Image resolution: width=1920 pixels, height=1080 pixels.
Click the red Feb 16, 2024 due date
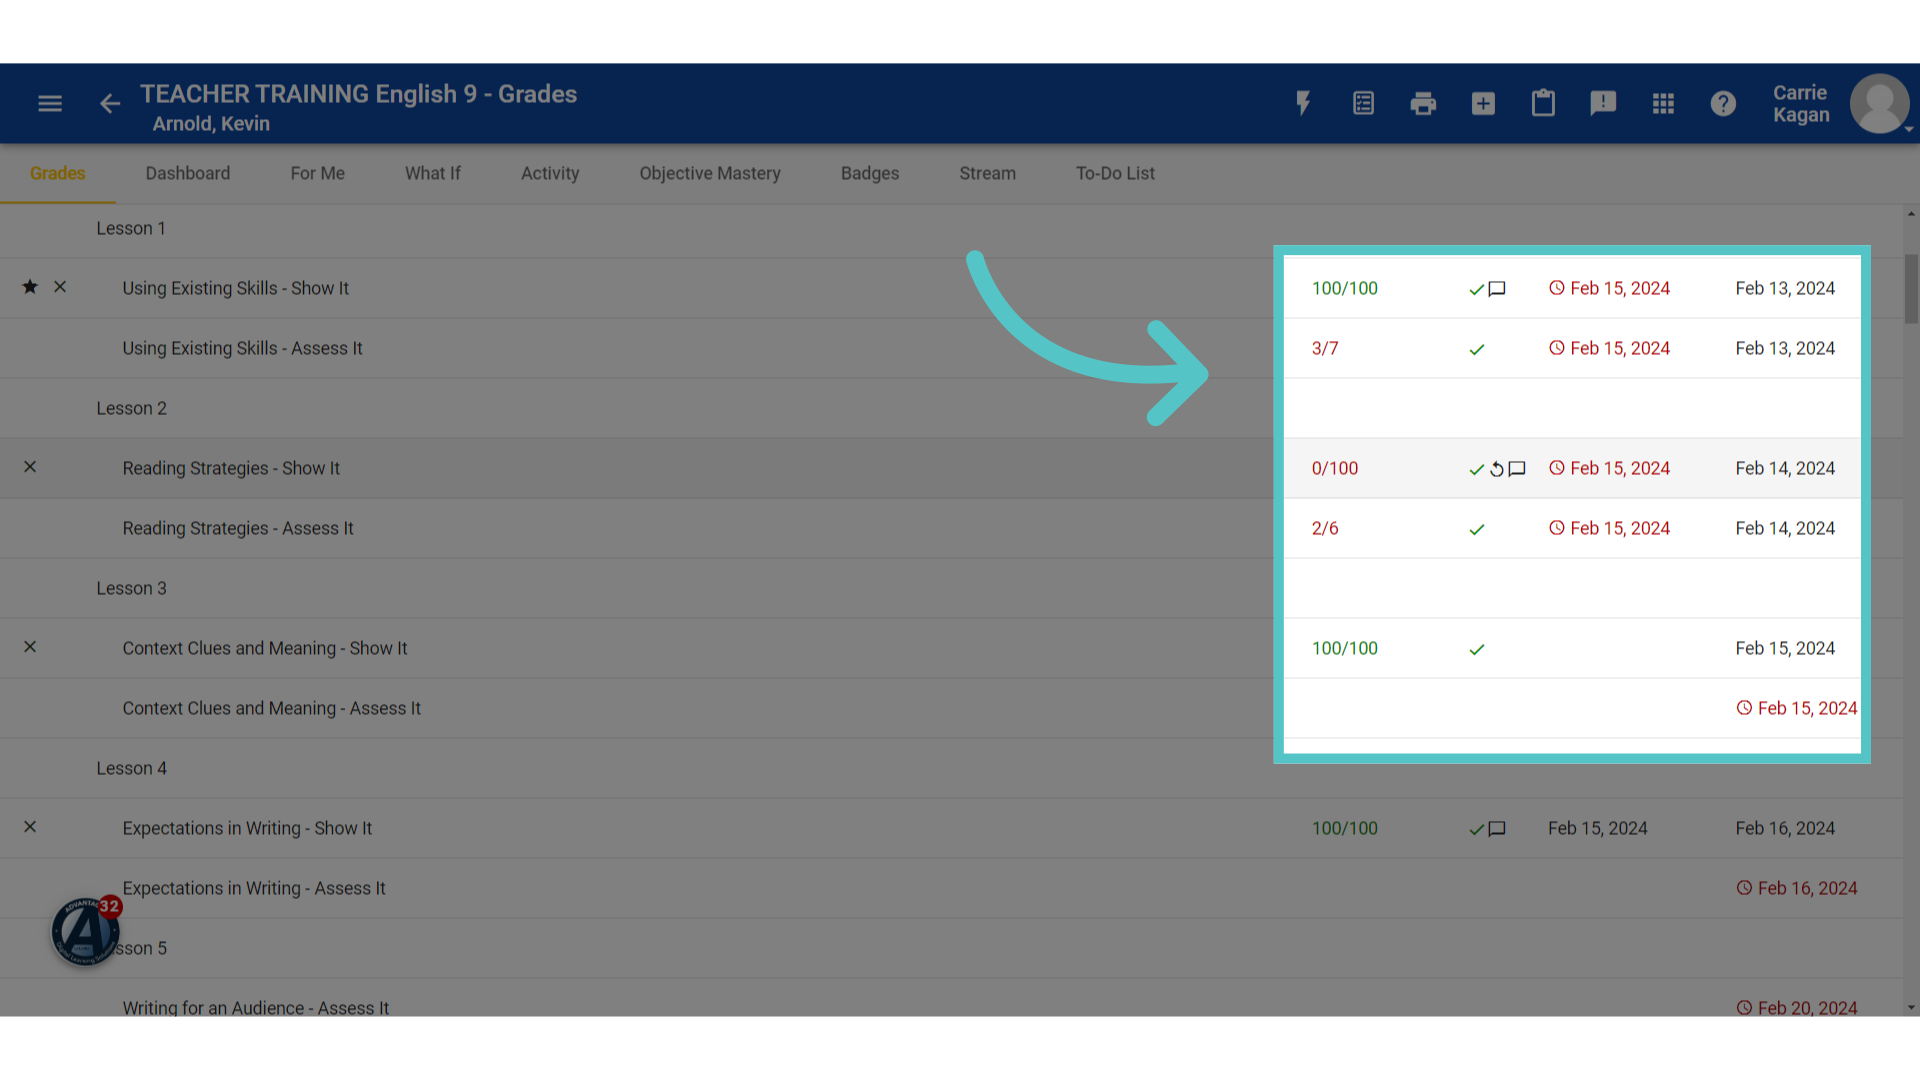click(1797, 888)
